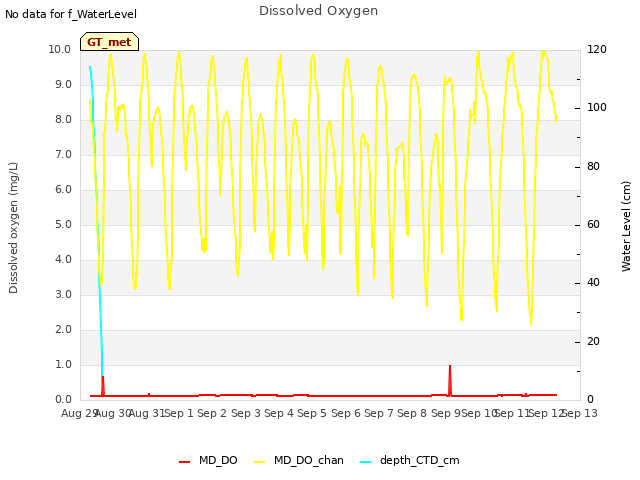Click the Dissolved oxygen (mg/L) axis label
640x480 pixels.
[x=13, y=228]
